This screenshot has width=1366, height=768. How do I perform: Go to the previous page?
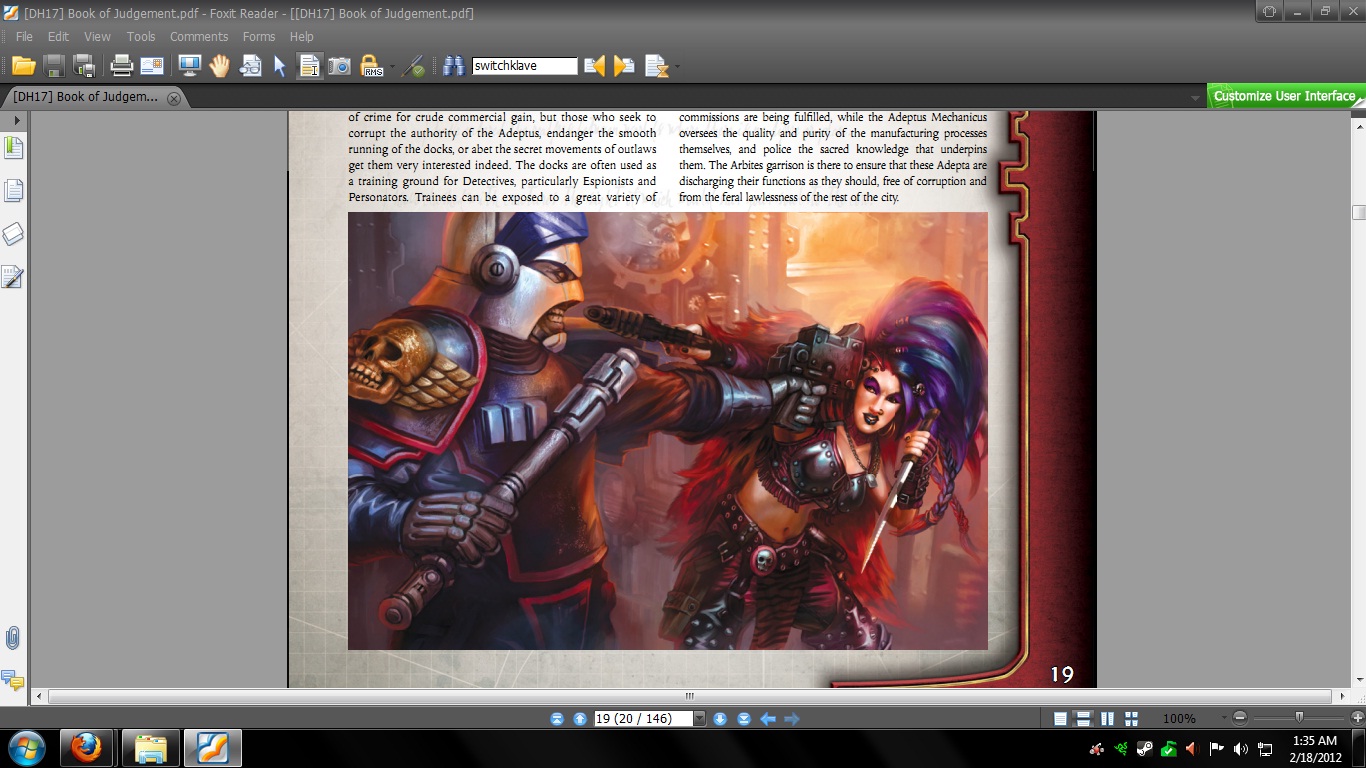pos(580,718)
